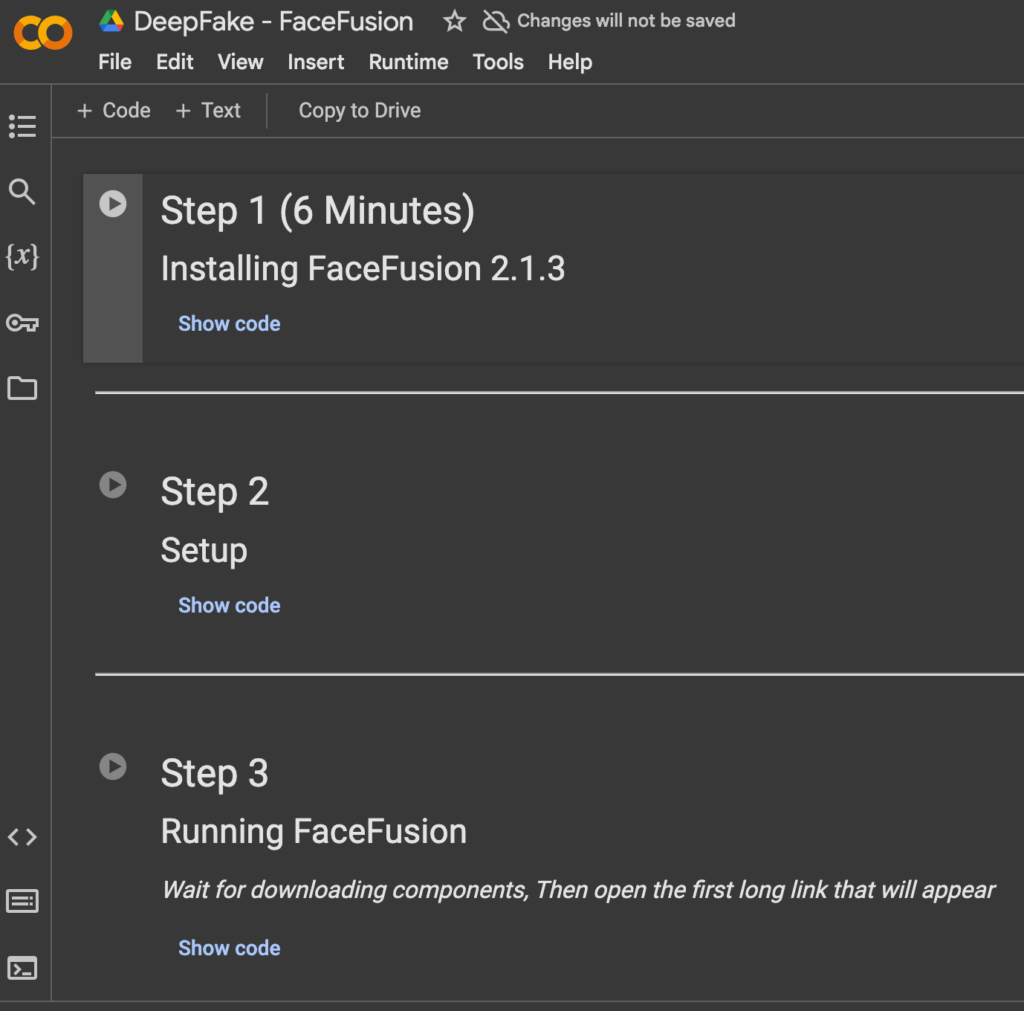Screen dimensions: 1024x1011
Task: Add a new Text cell
Action: [208, 110]
